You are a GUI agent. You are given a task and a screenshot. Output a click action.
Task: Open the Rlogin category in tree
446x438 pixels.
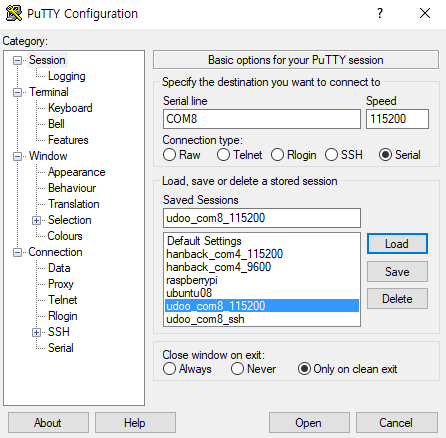[63, 316]
